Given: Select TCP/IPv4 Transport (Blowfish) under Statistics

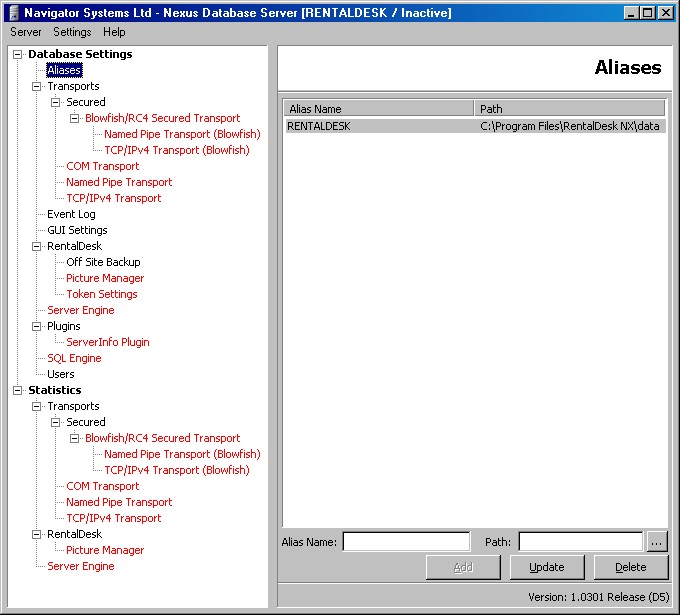Looking at the screenshot, I should (x=177, y=471).
